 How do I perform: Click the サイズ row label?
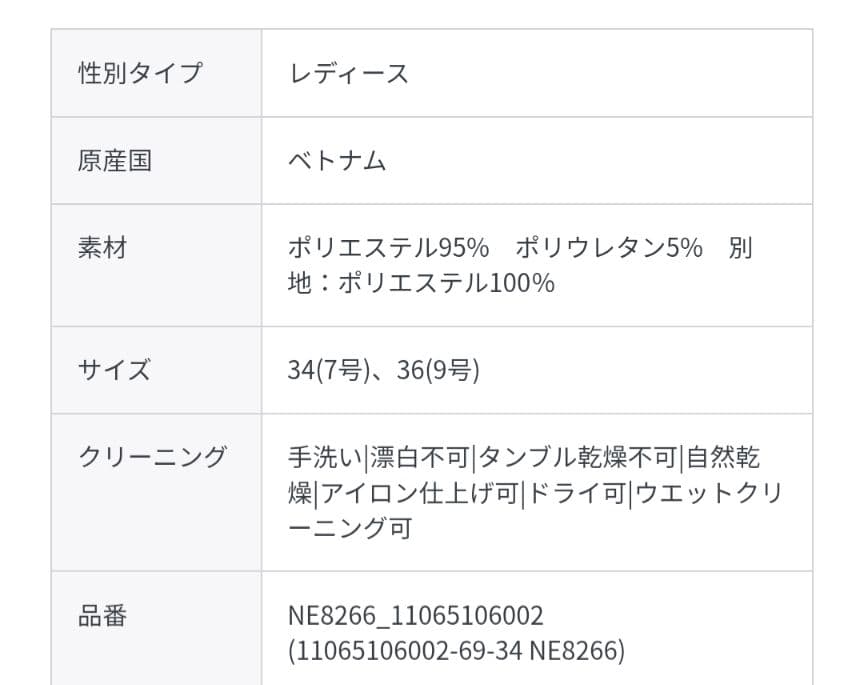[x=115, y=369]
